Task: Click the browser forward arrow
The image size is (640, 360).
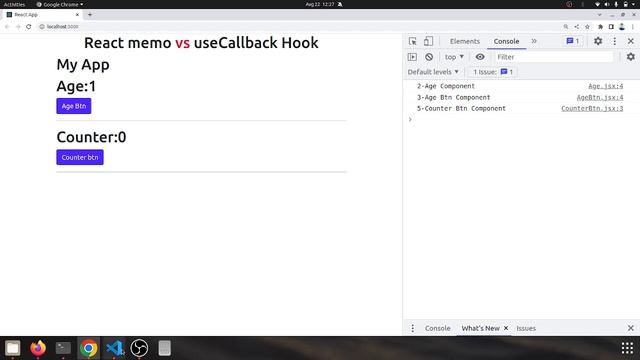Action: point(18,27)
